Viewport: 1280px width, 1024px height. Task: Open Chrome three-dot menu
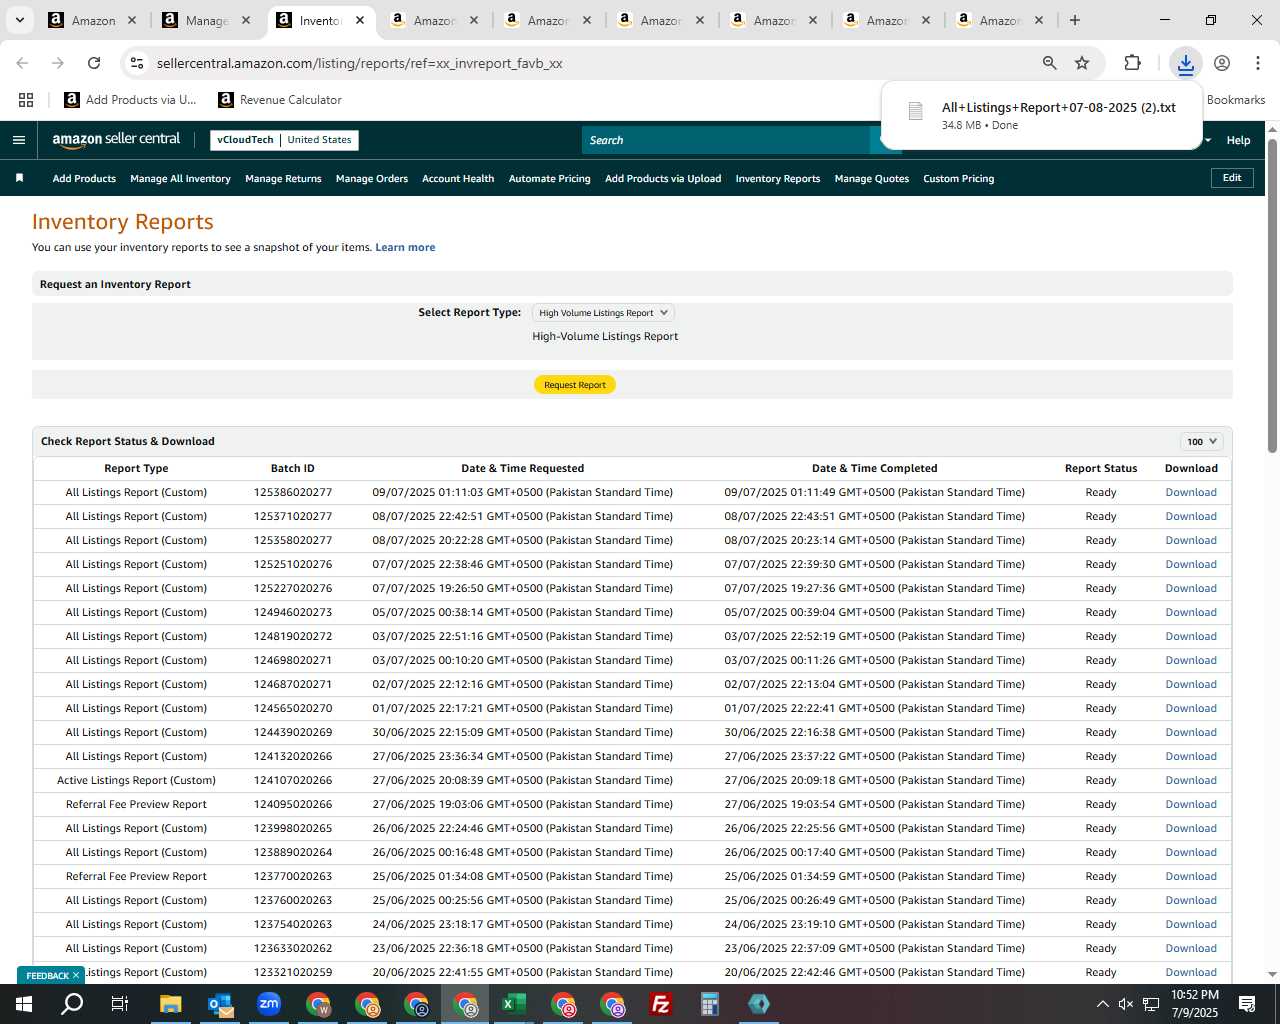point(1257,63)
